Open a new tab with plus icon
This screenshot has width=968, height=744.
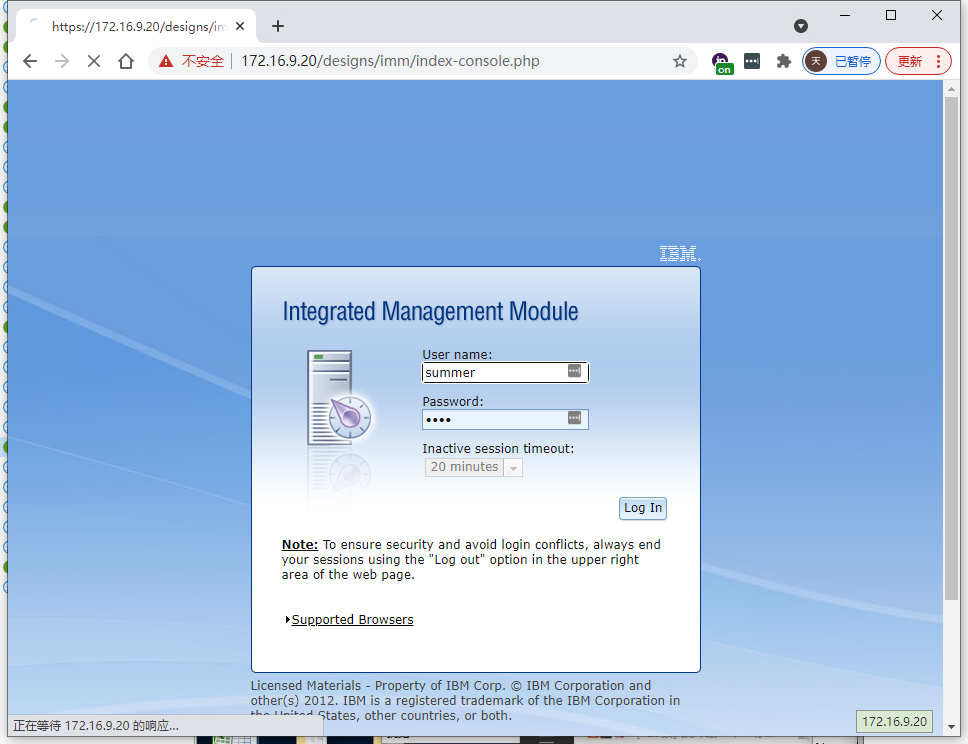pyautogui.click(x=278, y=26)
